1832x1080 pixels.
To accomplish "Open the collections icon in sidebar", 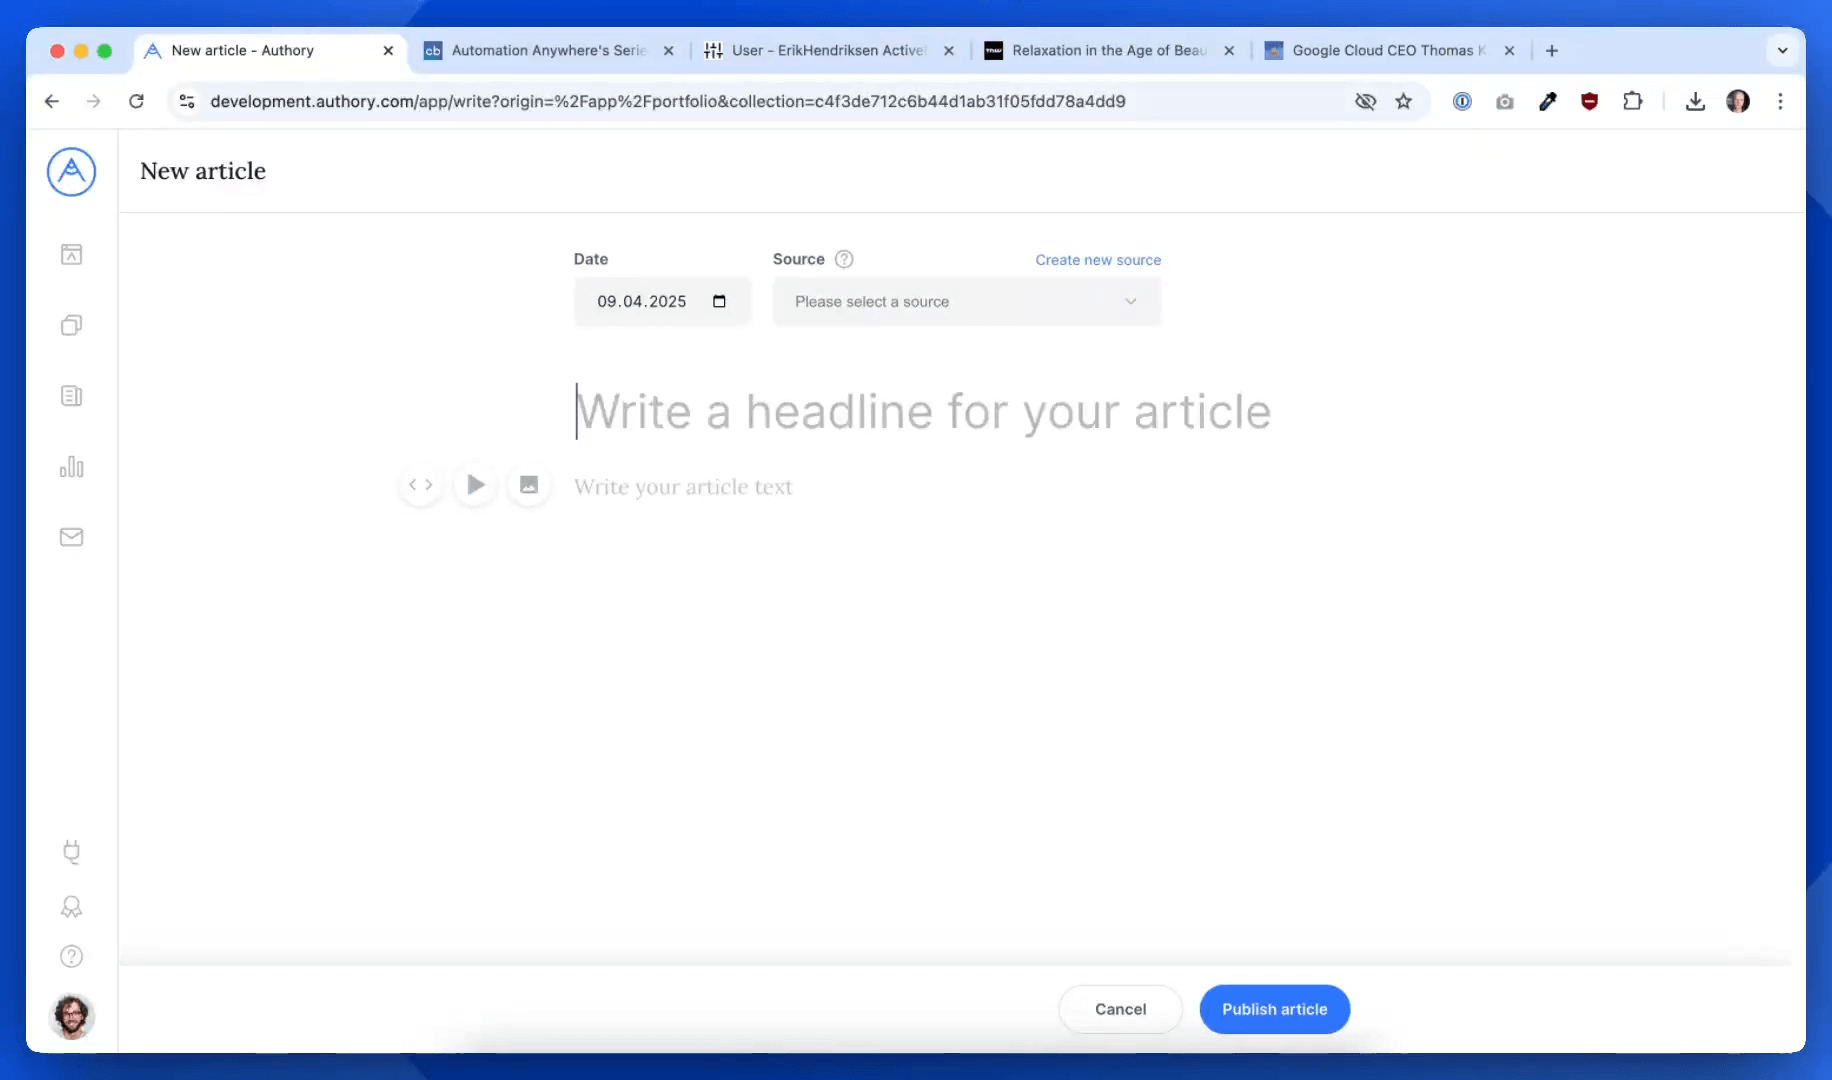I will click(x=71, y=325).
